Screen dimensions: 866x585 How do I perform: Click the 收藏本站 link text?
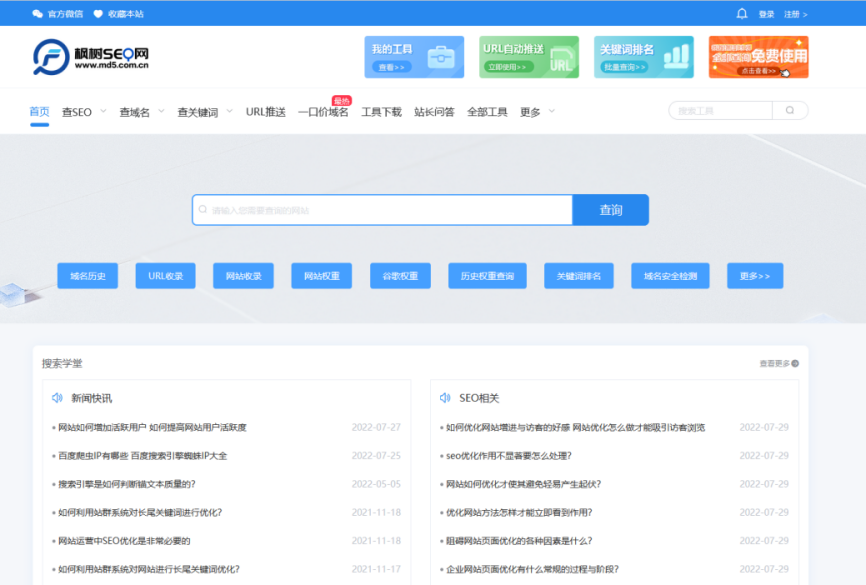point(125,14)
